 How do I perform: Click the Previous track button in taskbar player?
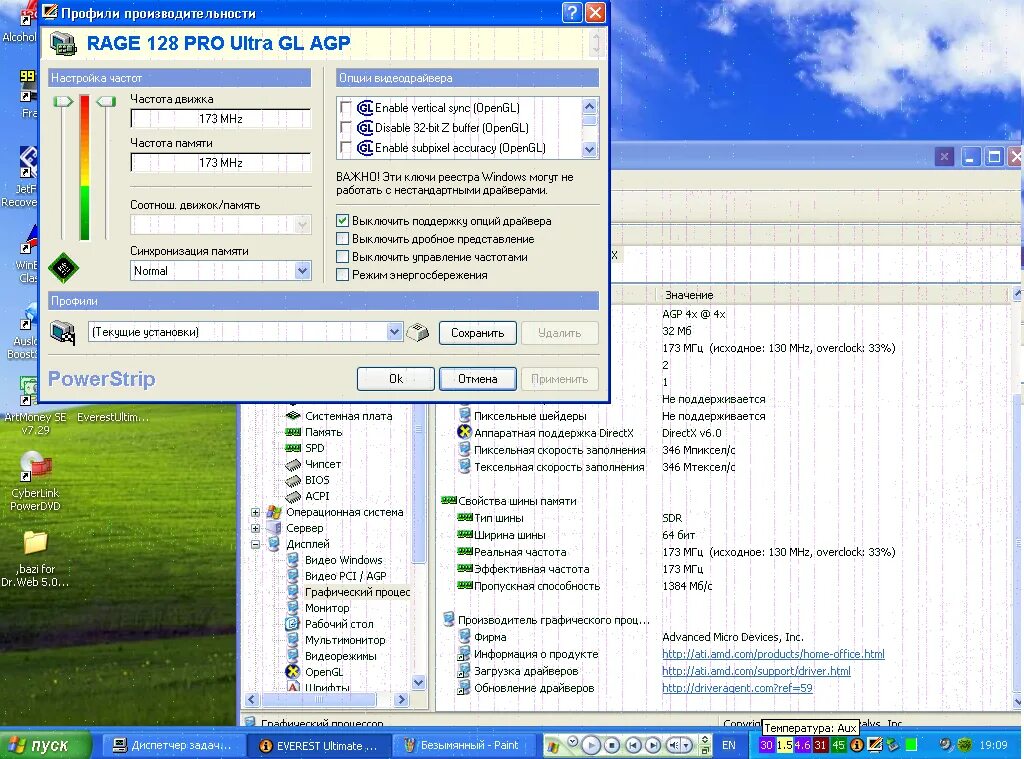633,745
